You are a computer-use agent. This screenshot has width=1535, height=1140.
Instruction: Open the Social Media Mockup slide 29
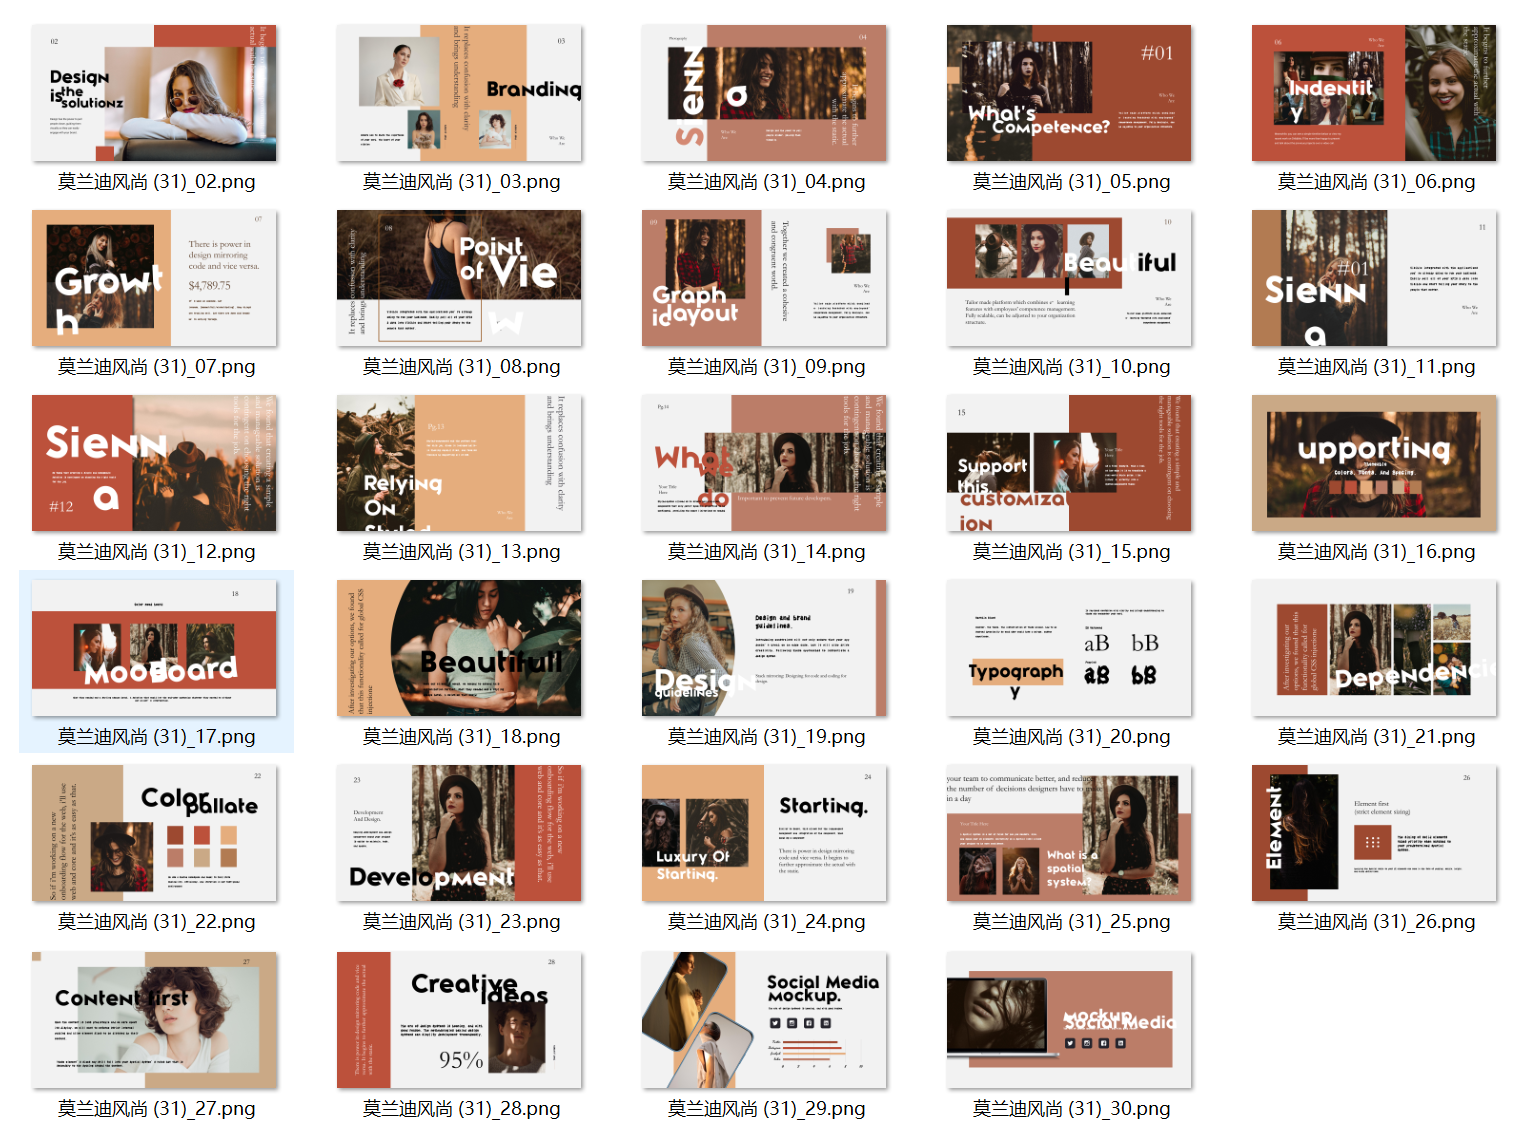pos(764,1020)
